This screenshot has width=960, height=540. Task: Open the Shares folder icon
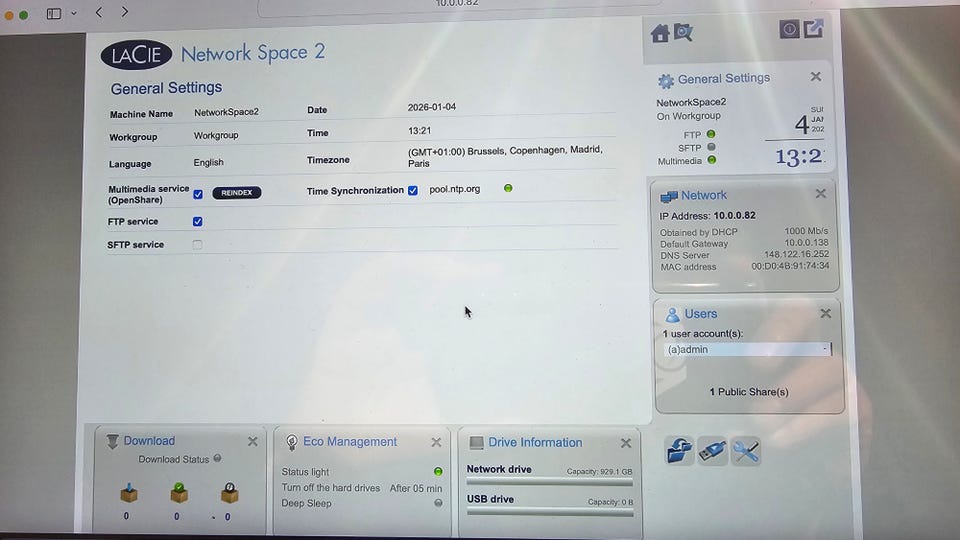tap(679, 452)
